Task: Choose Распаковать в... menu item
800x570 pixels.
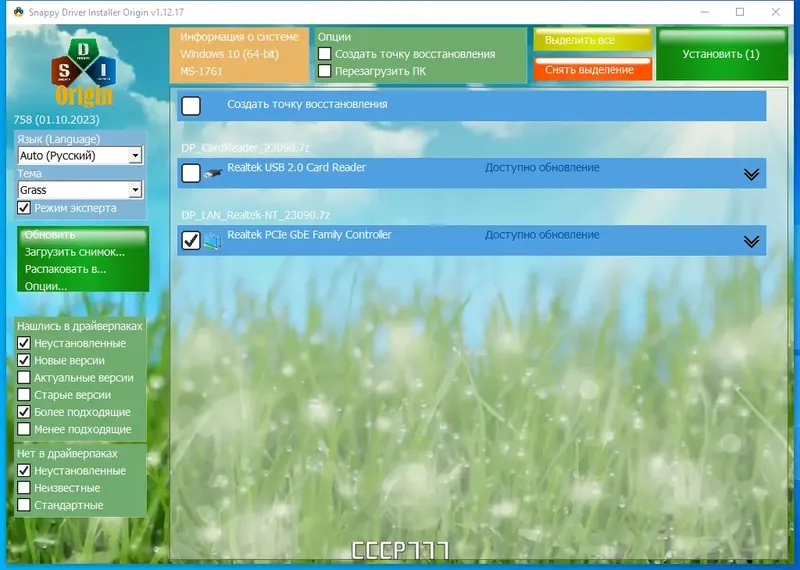Action: coord(65,269)
